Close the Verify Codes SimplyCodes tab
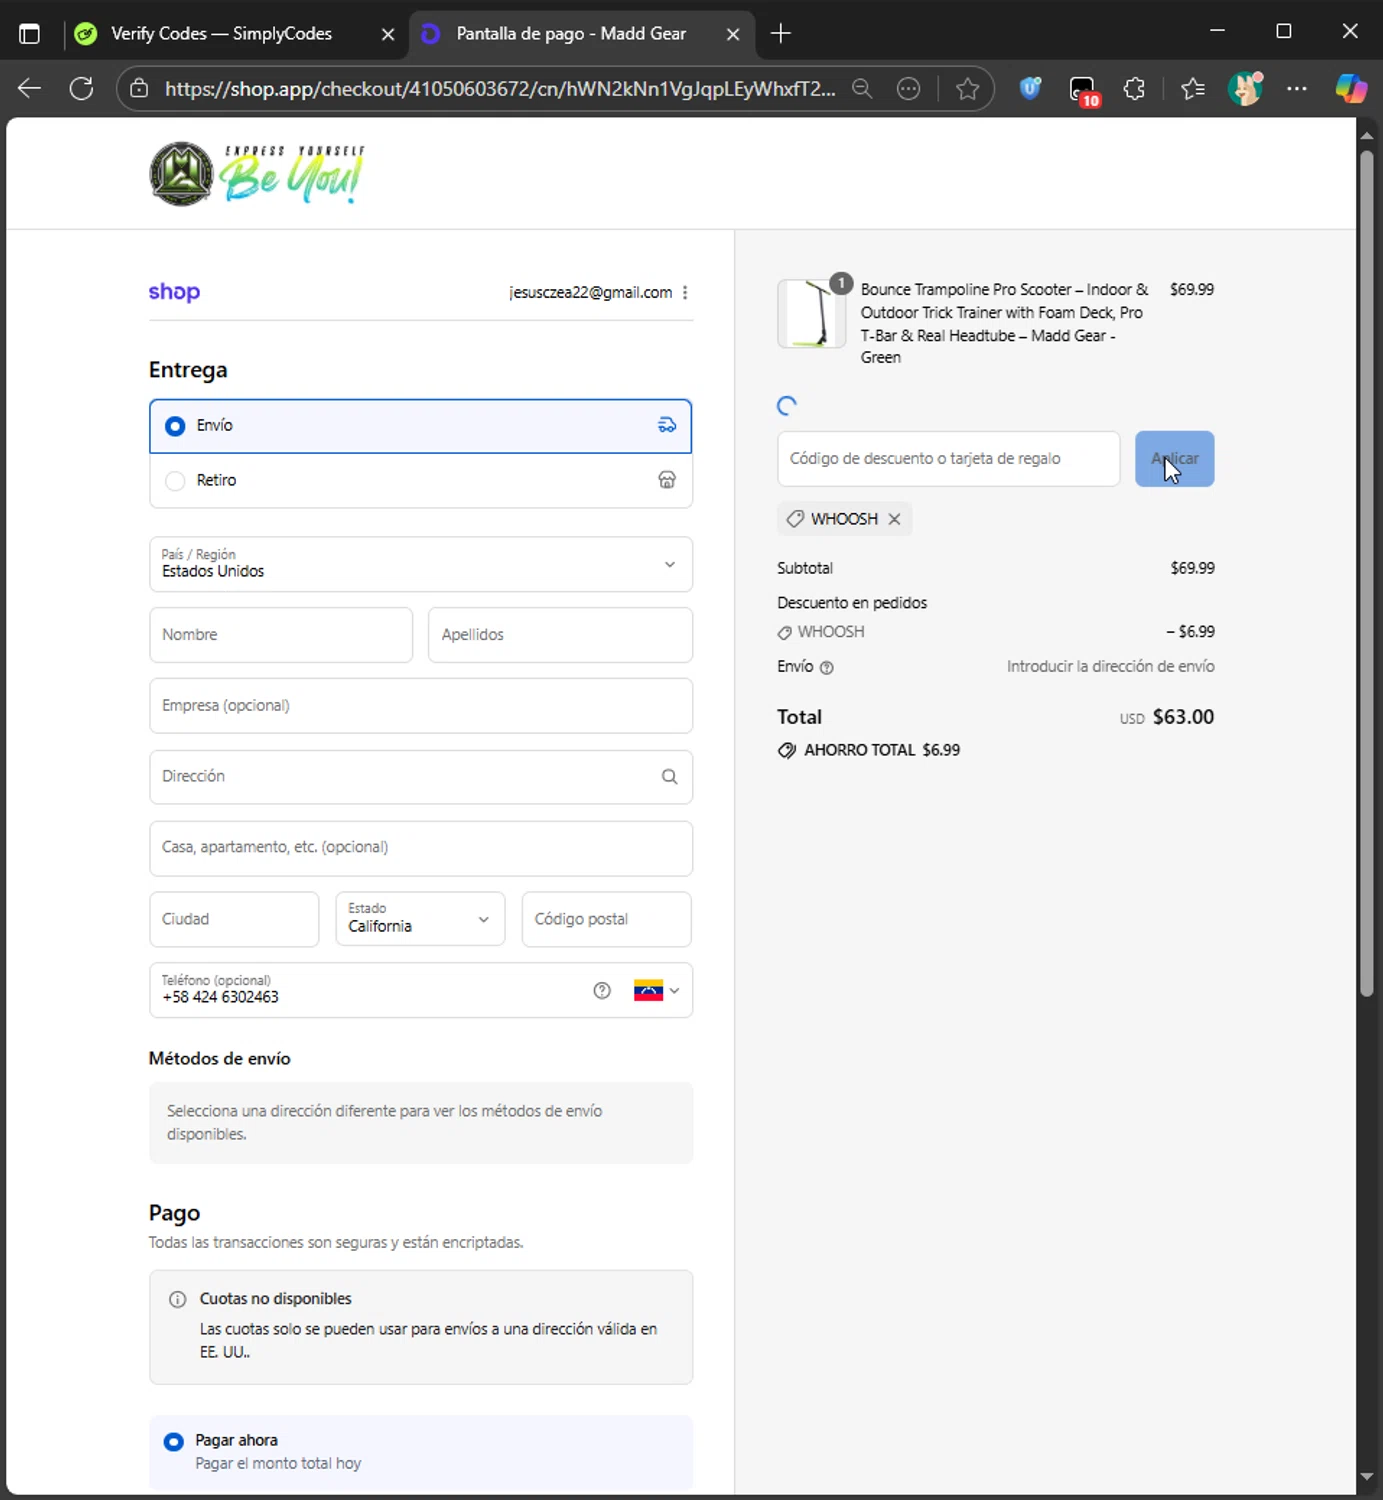1383x1500 pixels. click(x=388, y=34)
